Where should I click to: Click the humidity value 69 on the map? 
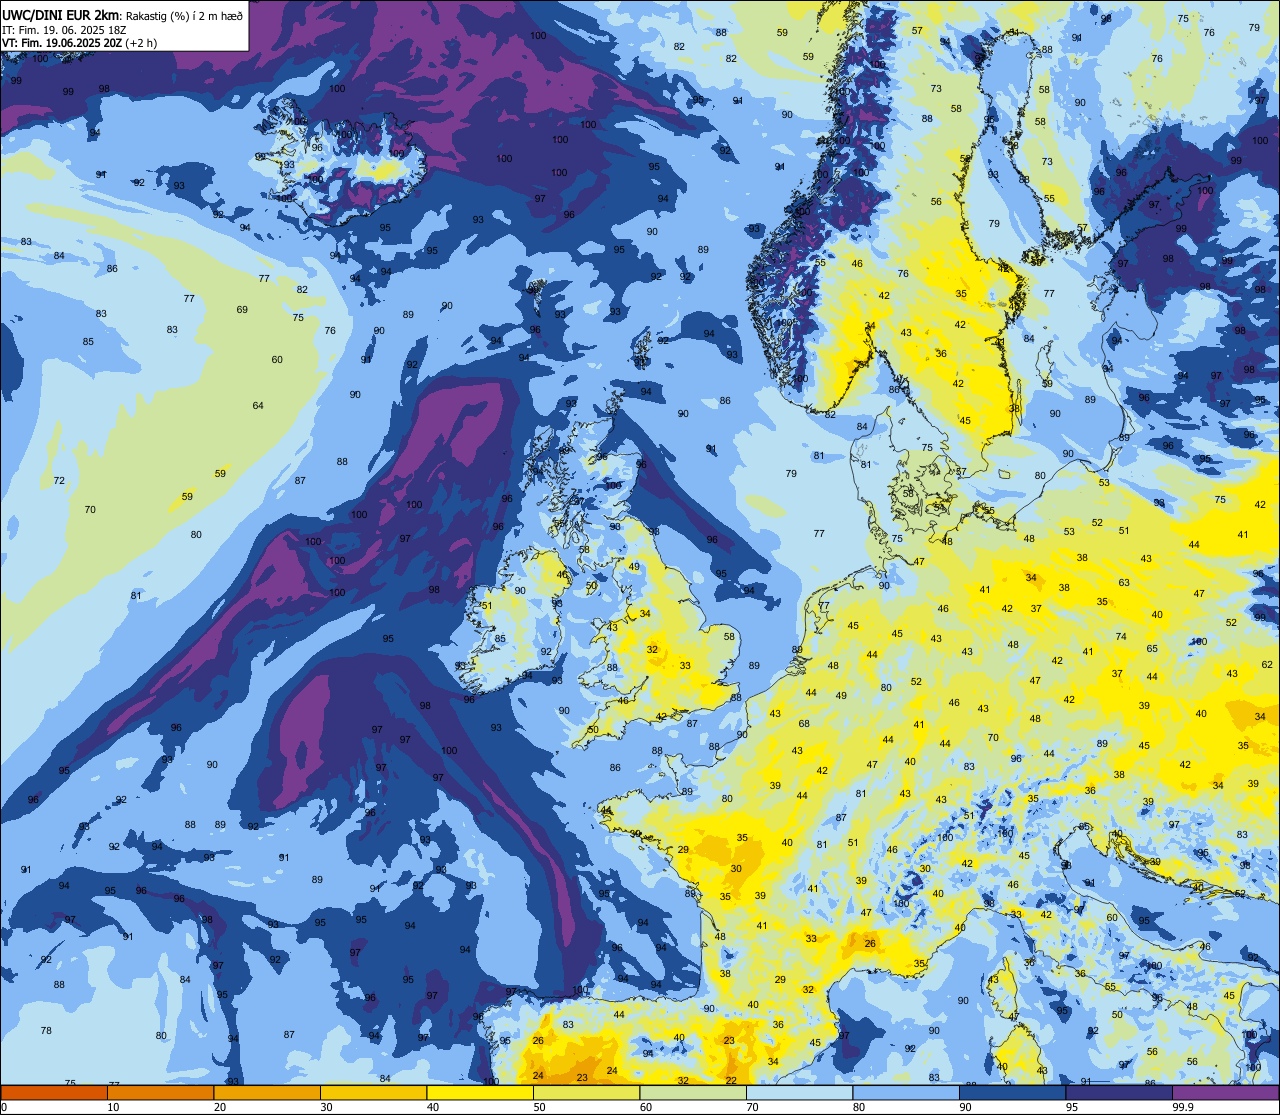(242, 310)
